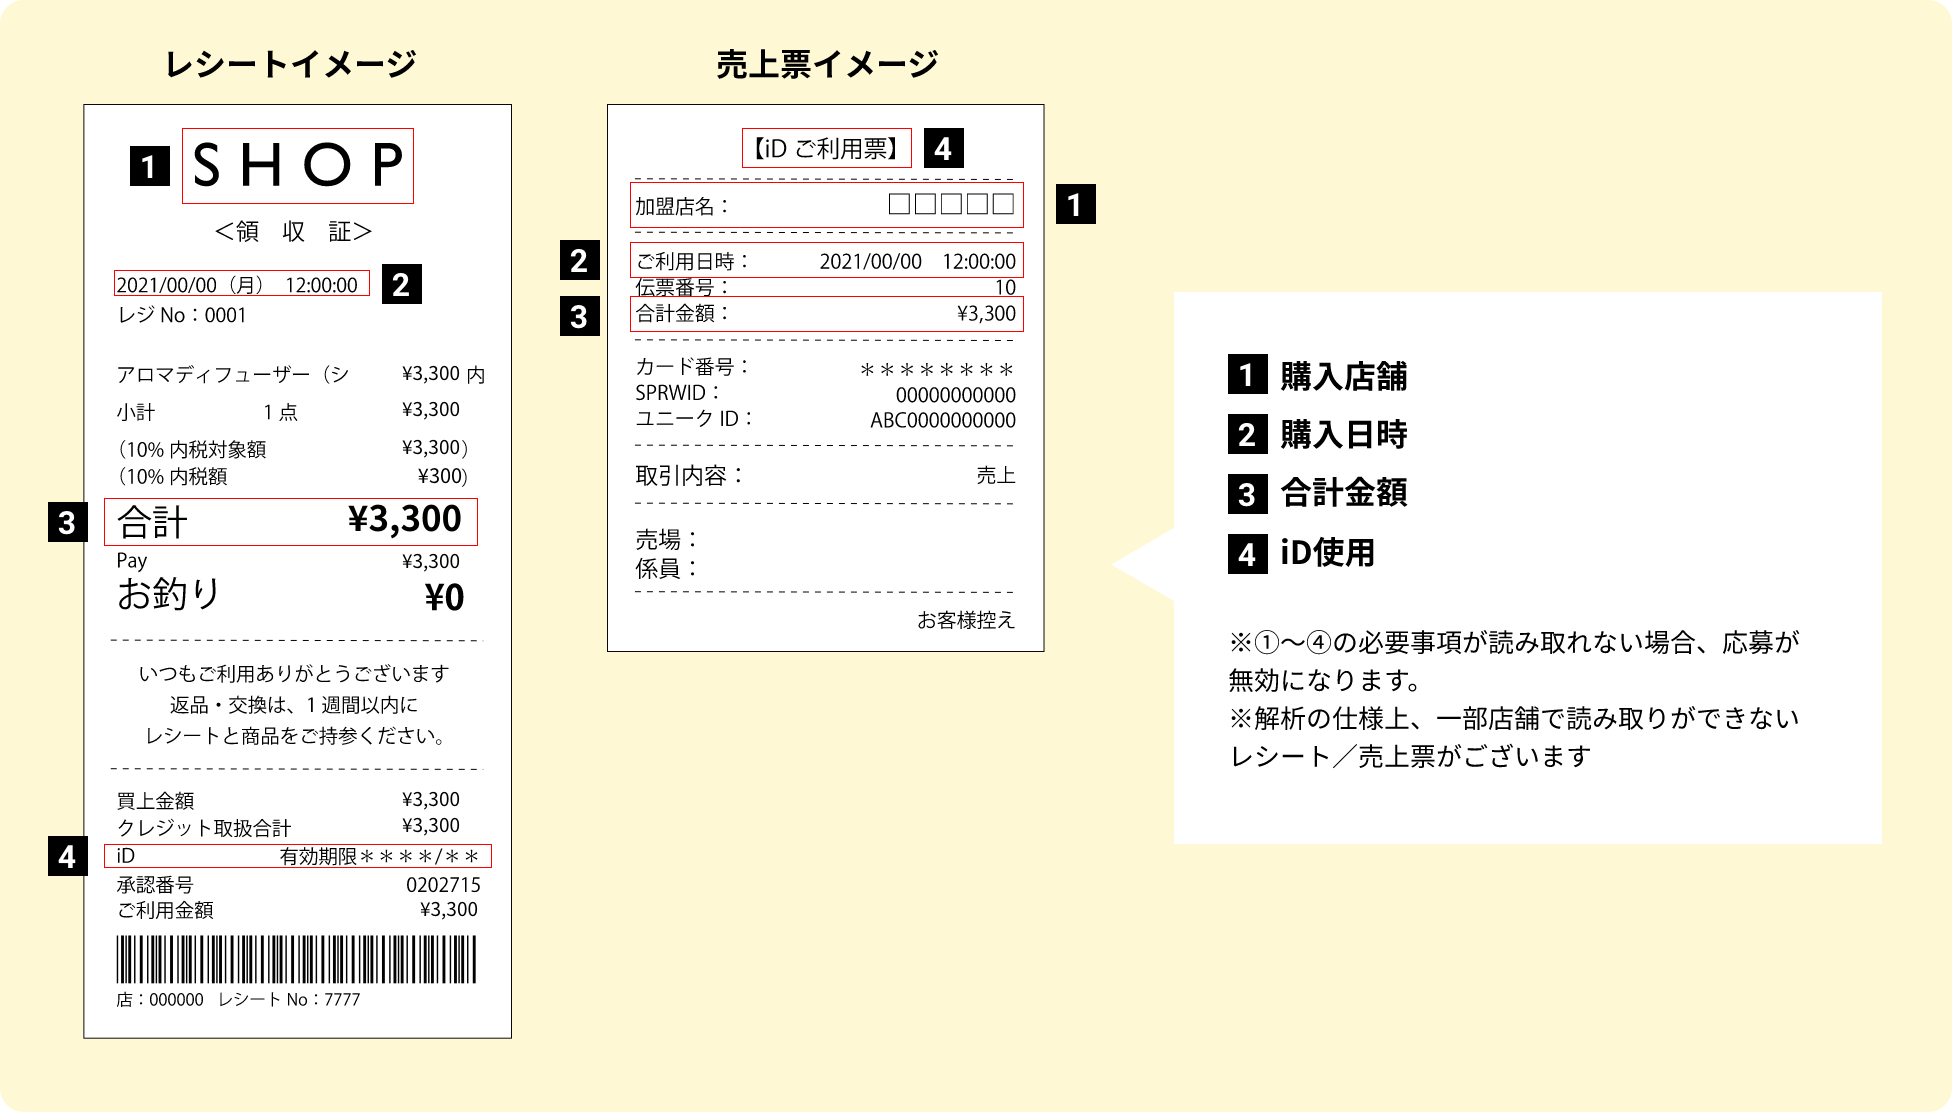Click the レジ No：0001 line

click(x=181, y=316)
